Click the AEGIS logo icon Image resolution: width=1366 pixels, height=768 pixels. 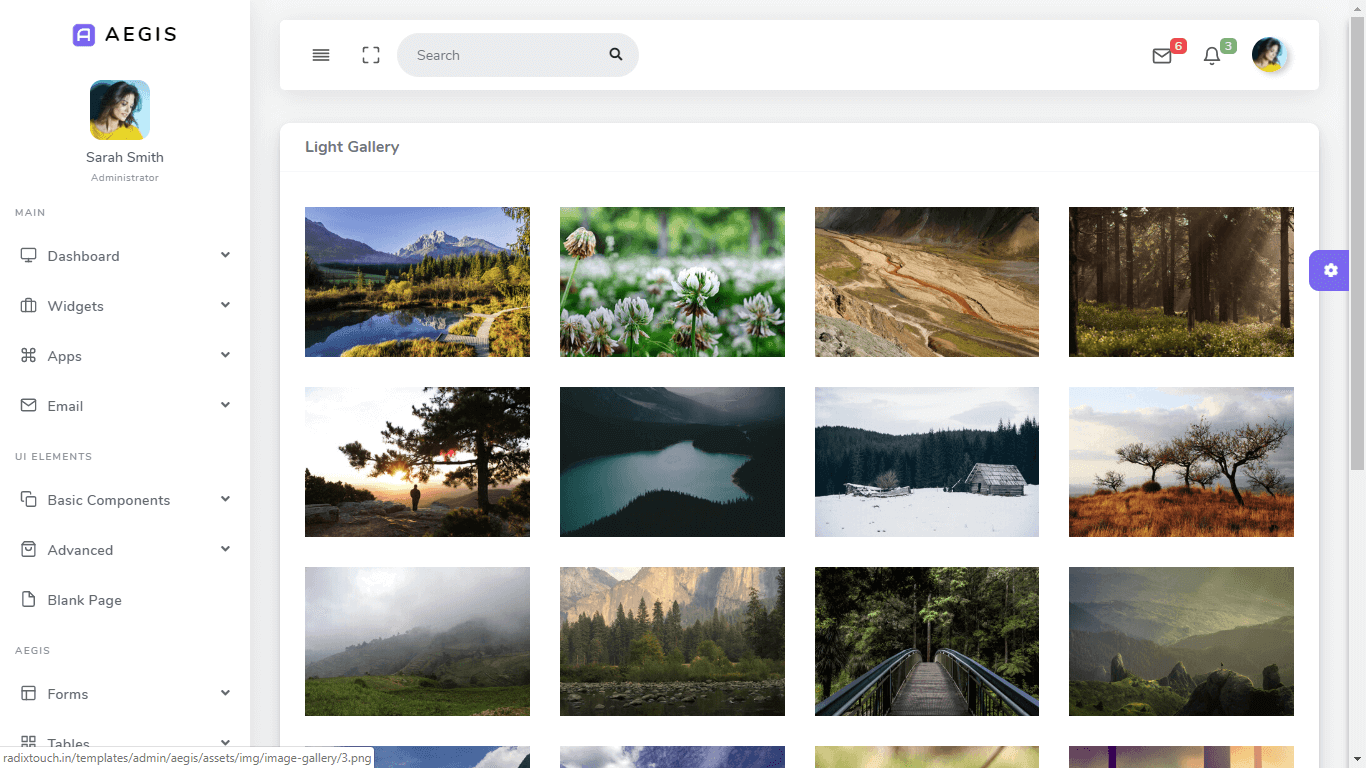pos(84,35)
